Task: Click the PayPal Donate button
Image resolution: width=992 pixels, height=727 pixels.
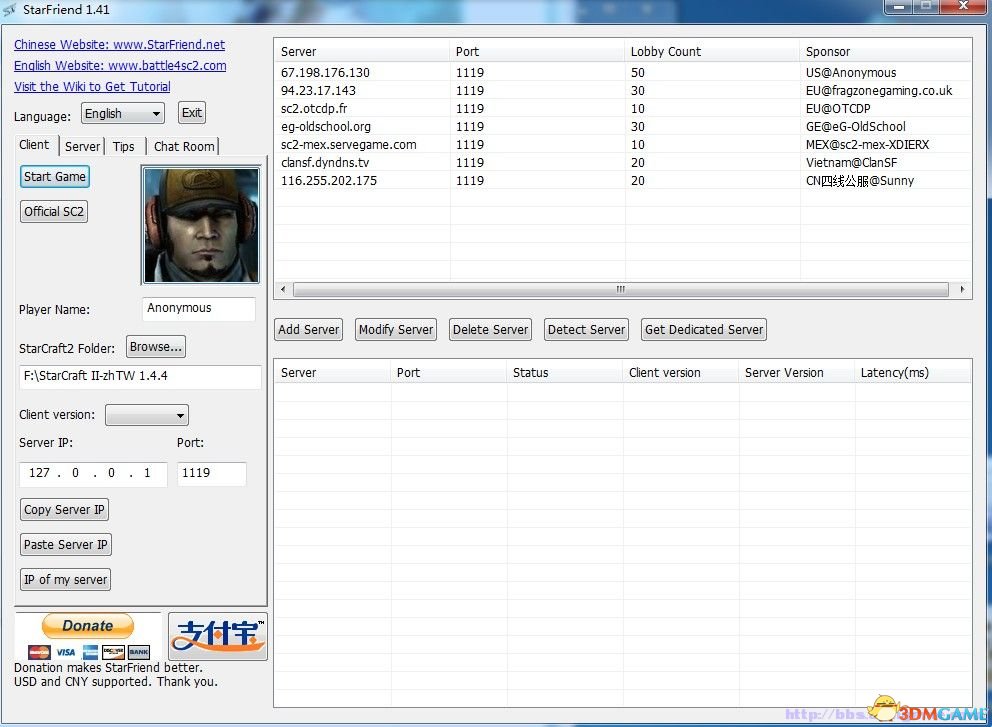Action: [88, 626]
